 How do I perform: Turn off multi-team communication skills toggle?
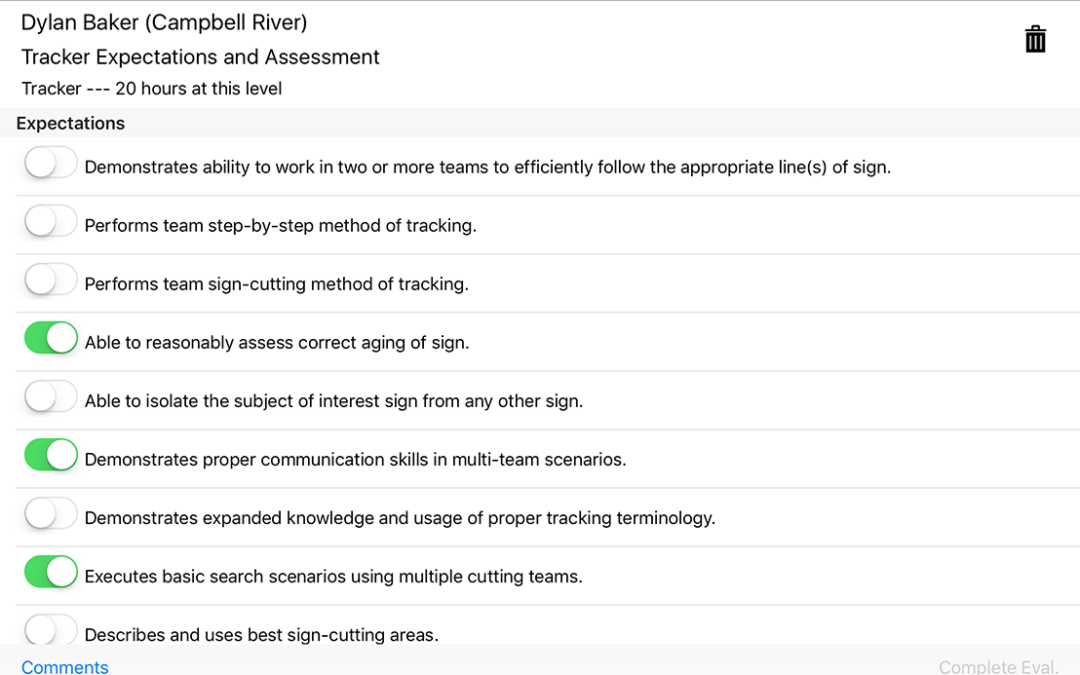pyautogui.click(x=50, y=456)
